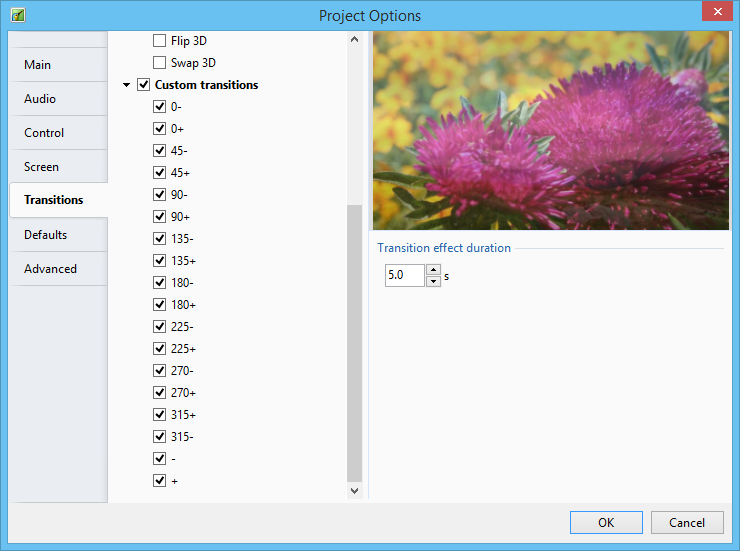Screen dimensions: 740x551
Task: Click the Project Options app icon in title bar
Action: [17, 15]
